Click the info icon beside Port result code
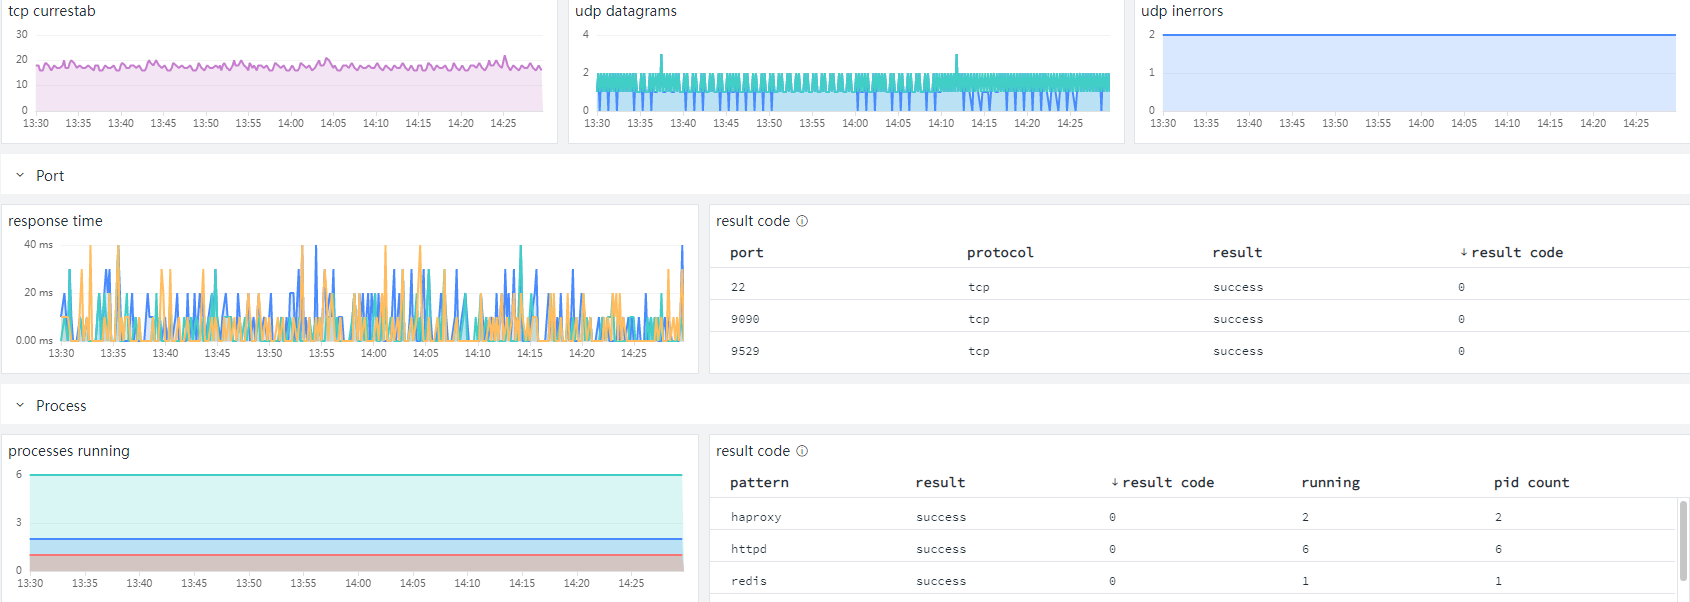The image size is (1690, 602). tap(802, 221)
